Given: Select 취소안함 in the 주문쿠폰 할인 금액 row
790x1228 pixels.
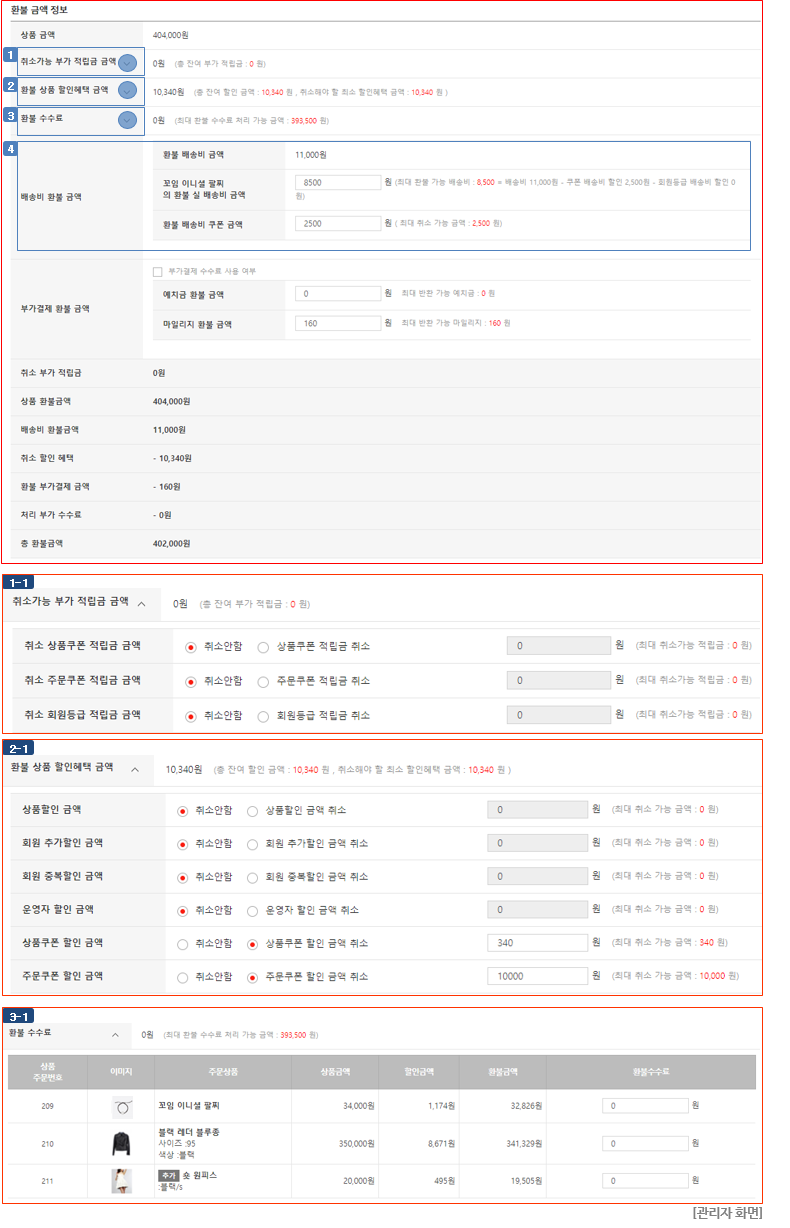Looking at the screenshot, I should click(x=182, y=977).
